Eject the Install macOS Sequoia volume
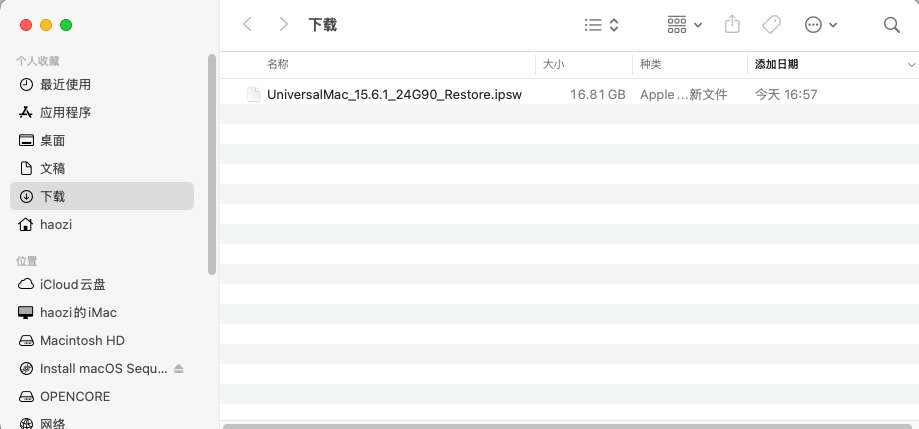The height and width of the screenshot is (429, 919). [179, 369]
